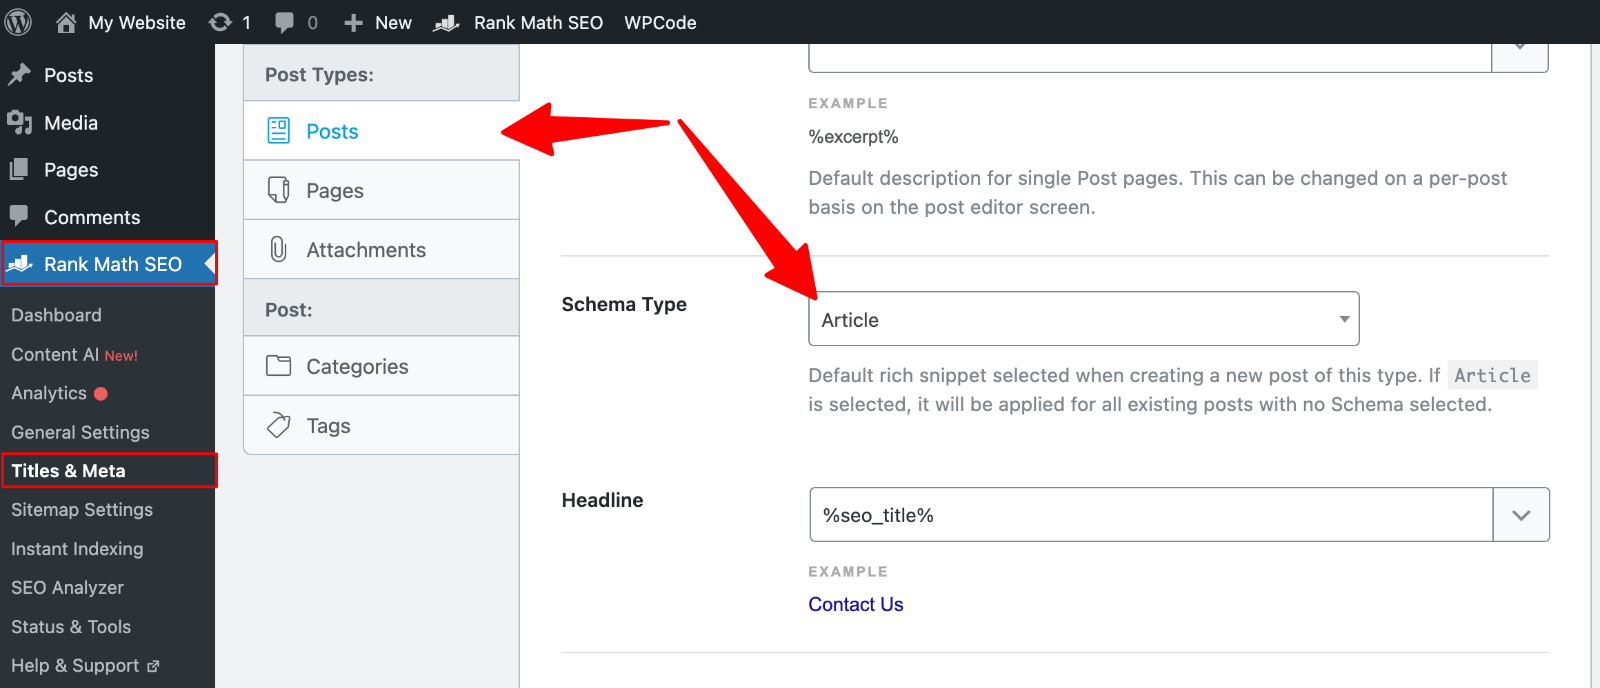
Task: Open SEO Analyzer submenu item
Action: tap(67, 588)
